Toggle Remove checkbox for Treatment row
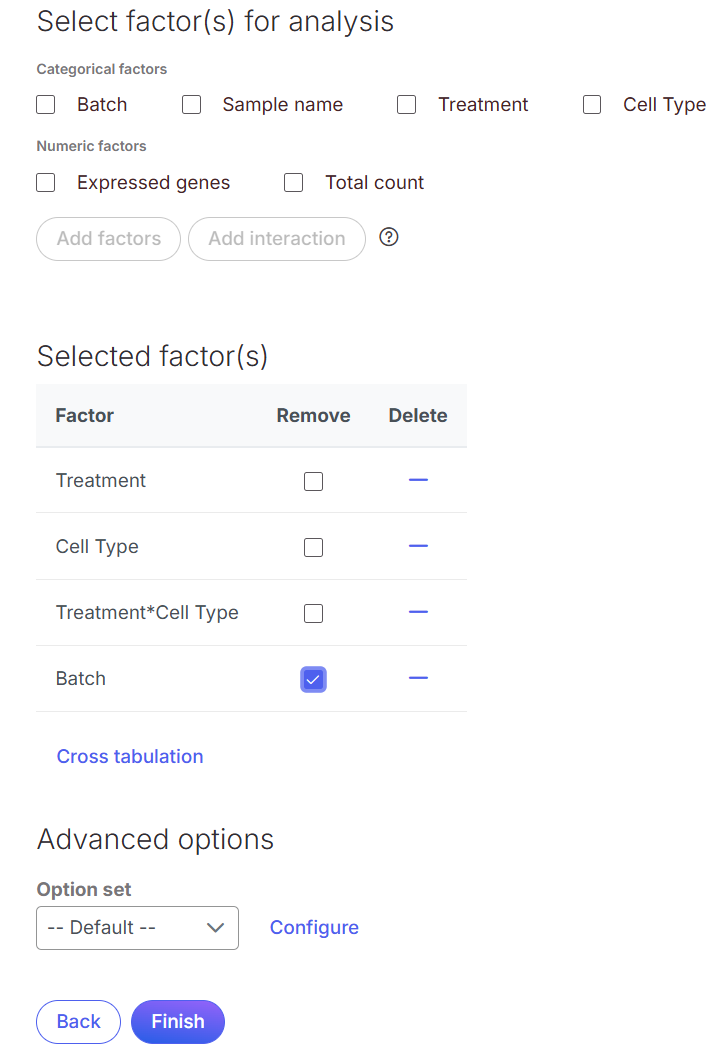This screenshot has height=1061, width=725. point(314,482)
